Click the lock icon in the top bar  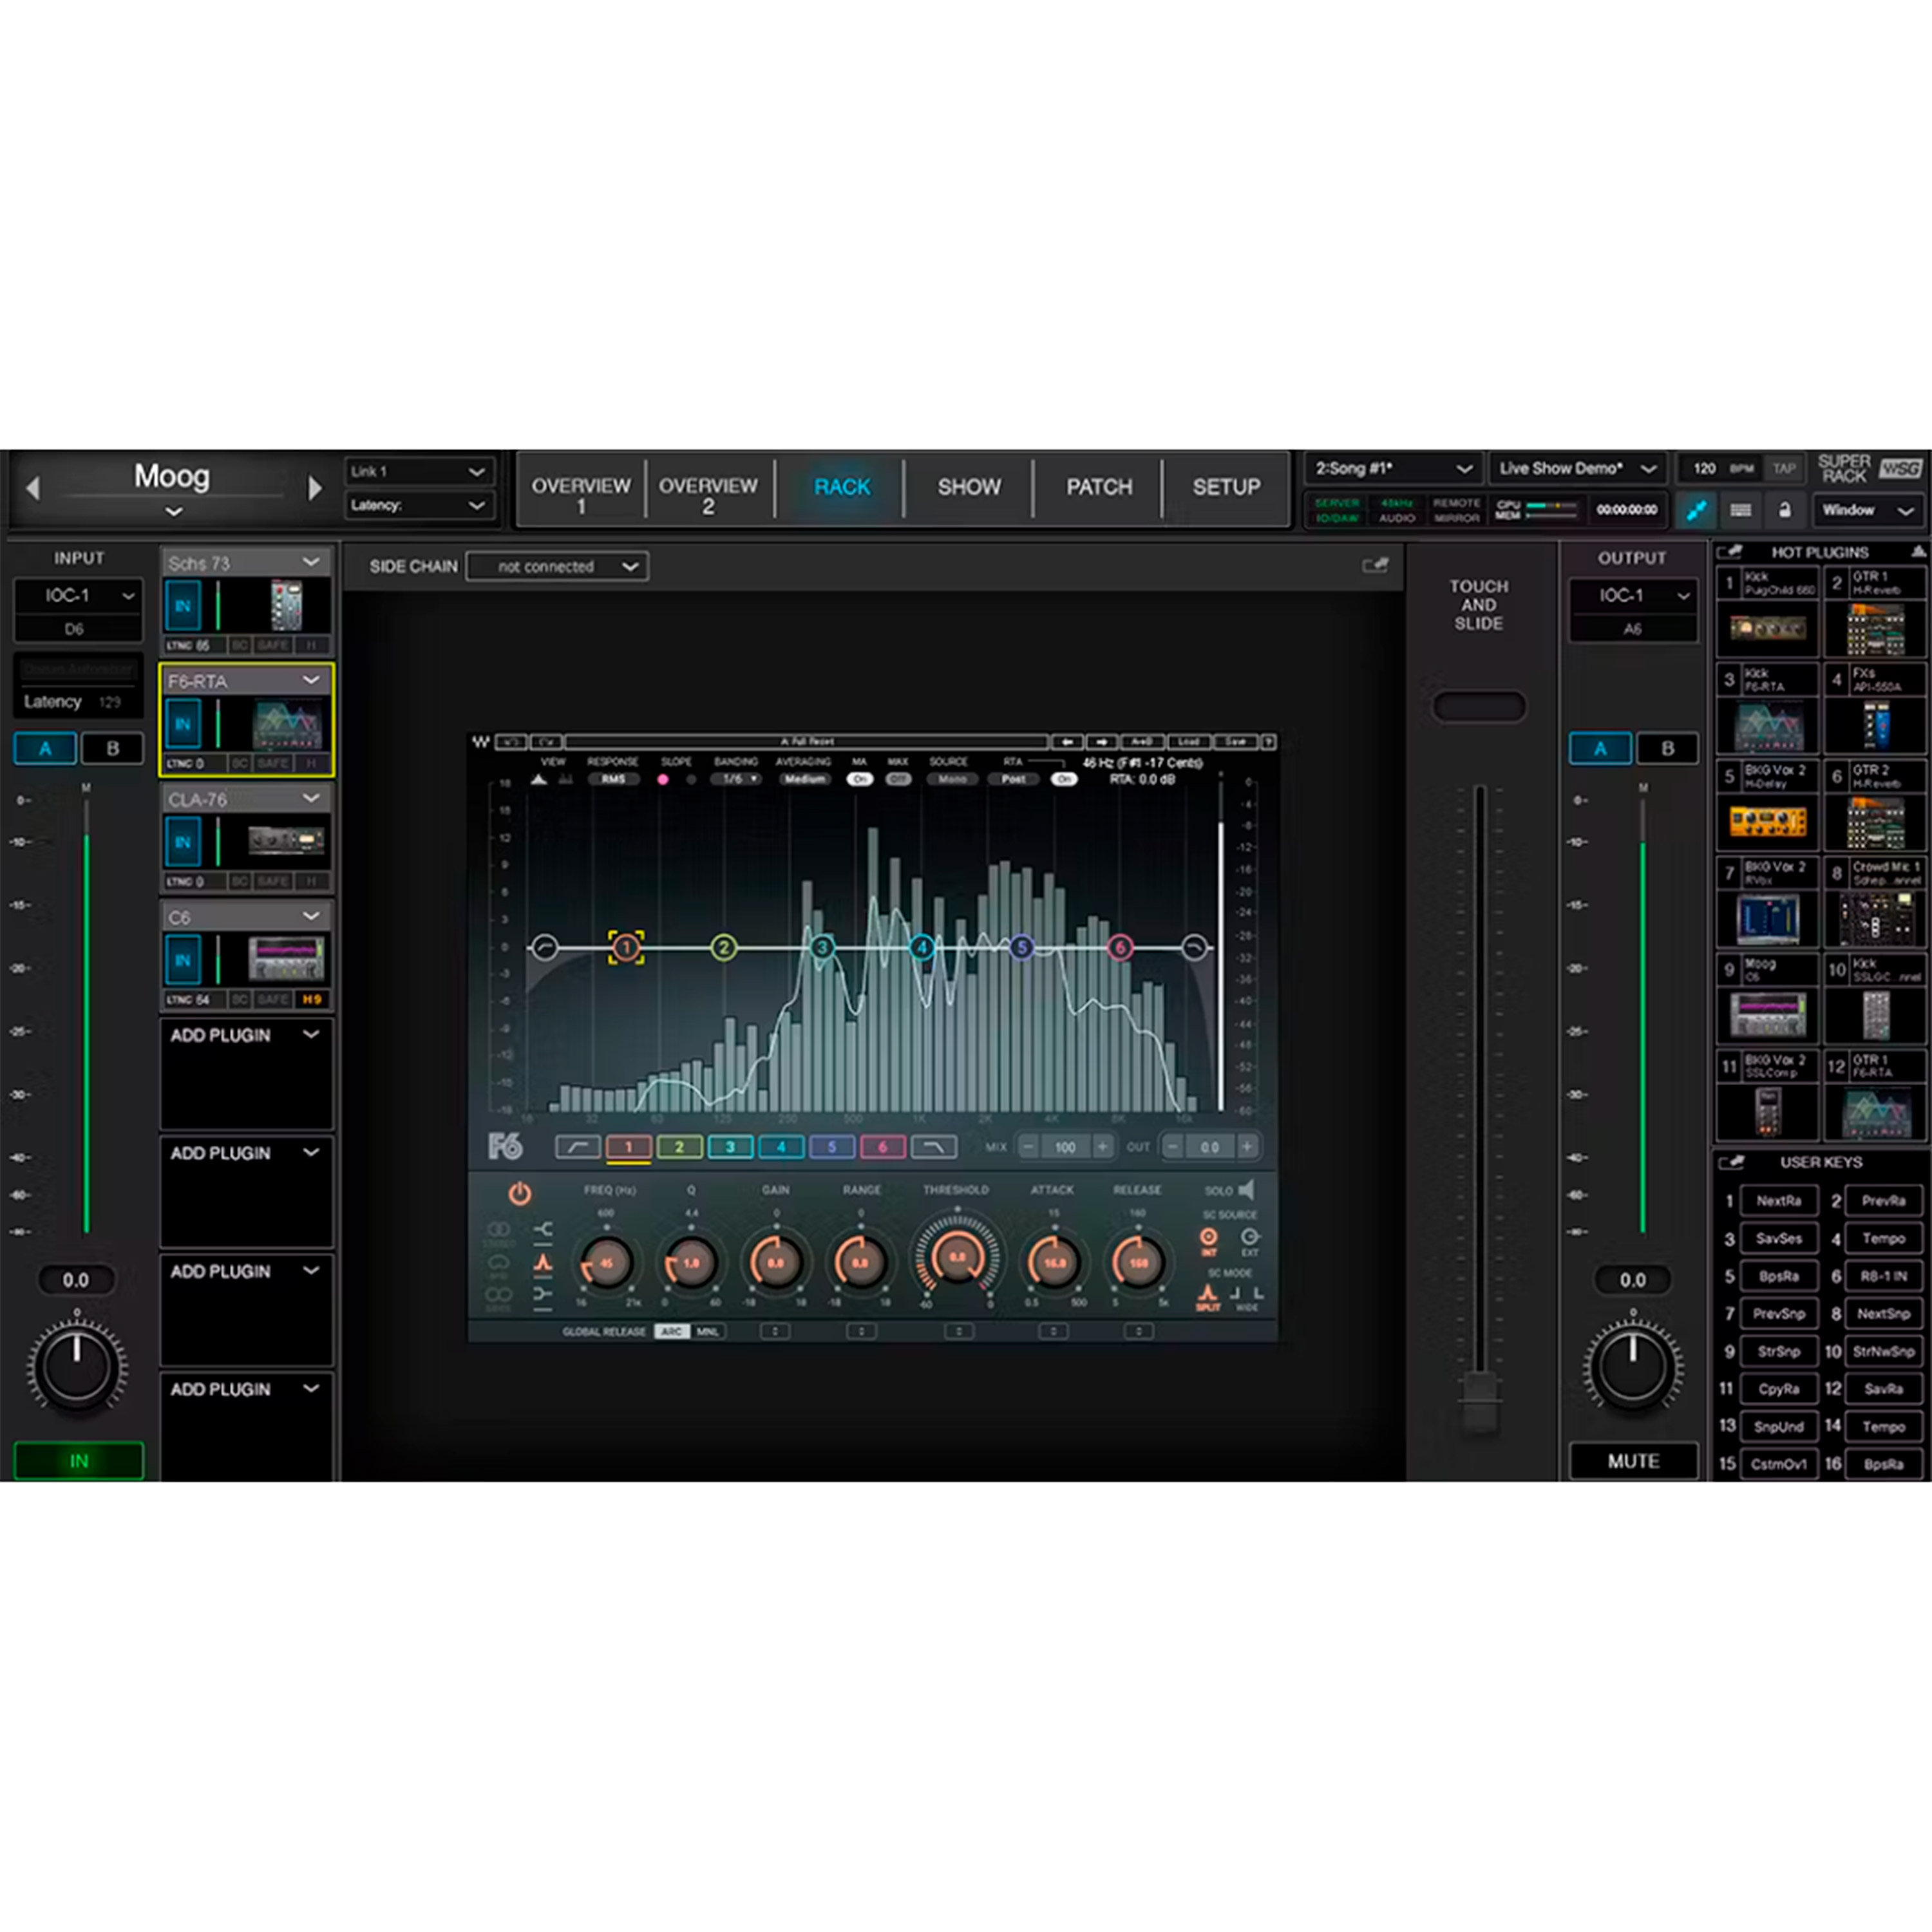click(x=1787, y=511)
